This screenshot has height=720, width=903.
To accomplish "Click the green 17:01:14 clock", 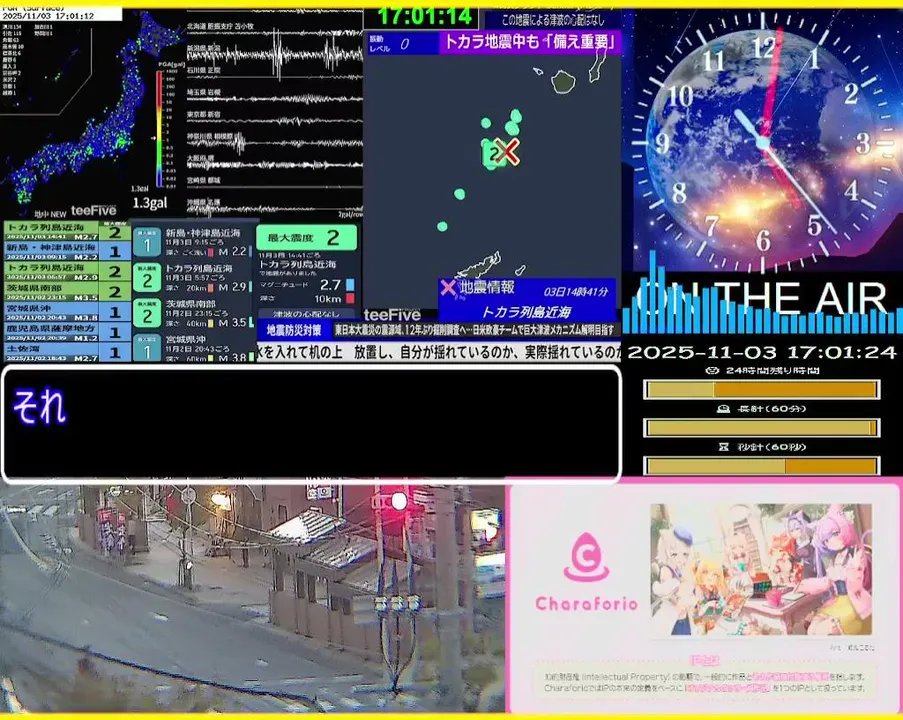I will coord(425,17).
